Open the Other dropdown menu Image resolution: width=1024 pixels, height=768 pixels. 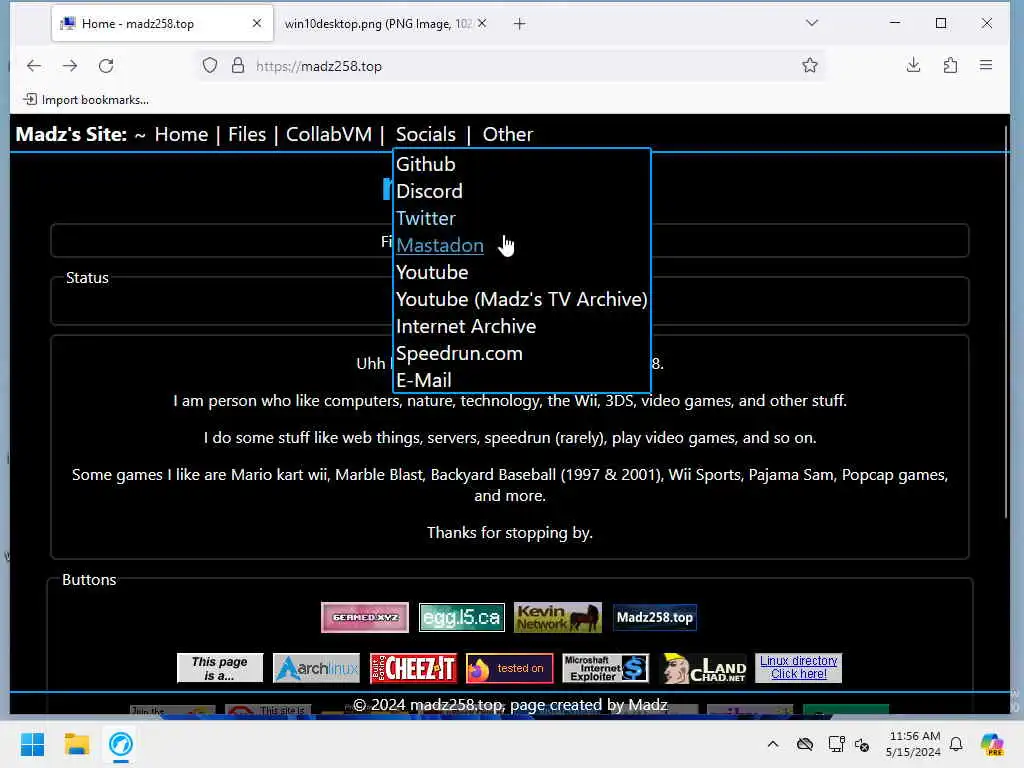tap(507, 135)
